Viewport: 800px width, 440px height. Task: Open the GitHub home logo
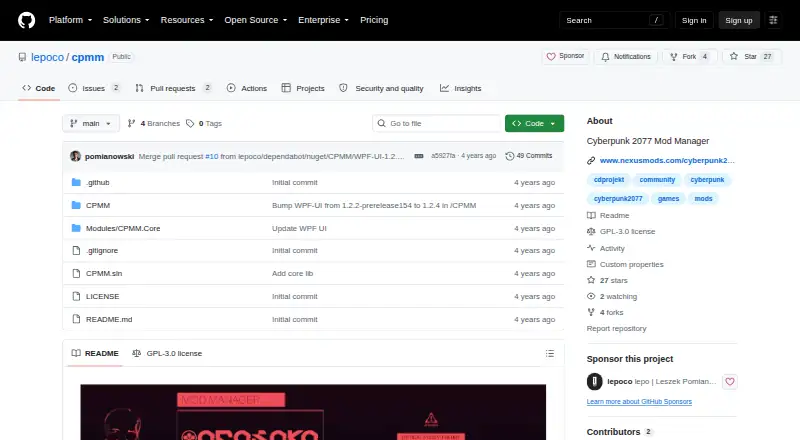pyautogui.click(x=27, y=20)
